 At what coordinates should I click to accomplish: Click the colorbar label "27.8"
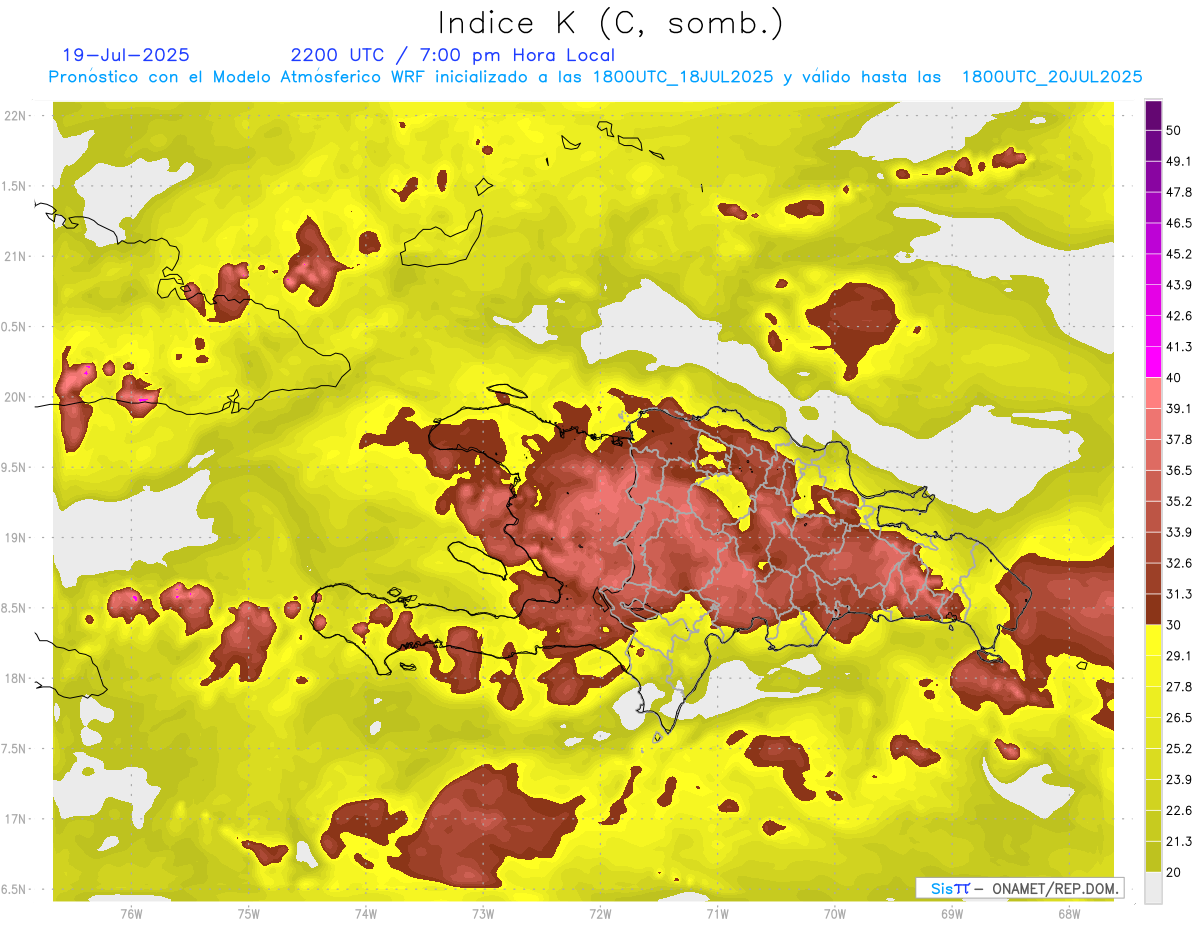[x=1178, y=687]
